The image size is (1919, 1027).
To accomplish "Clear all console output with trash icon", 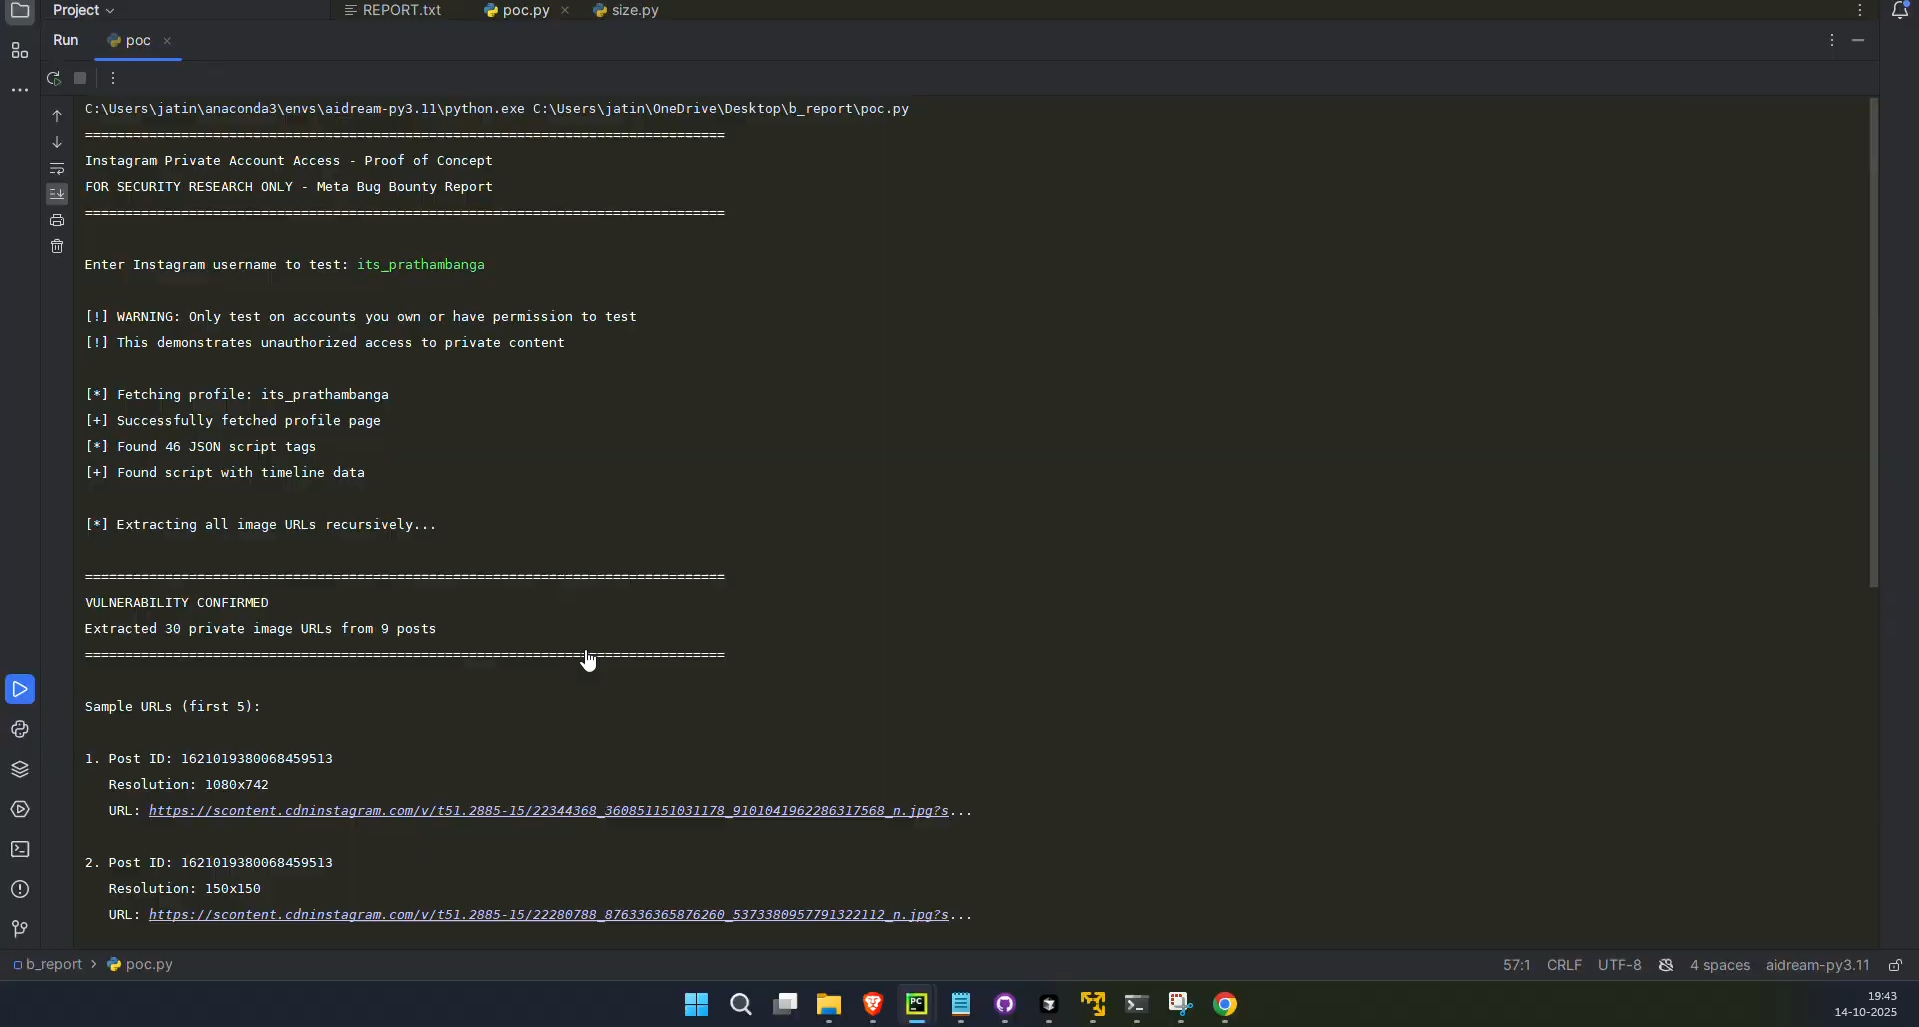I will tap(57, 246).
